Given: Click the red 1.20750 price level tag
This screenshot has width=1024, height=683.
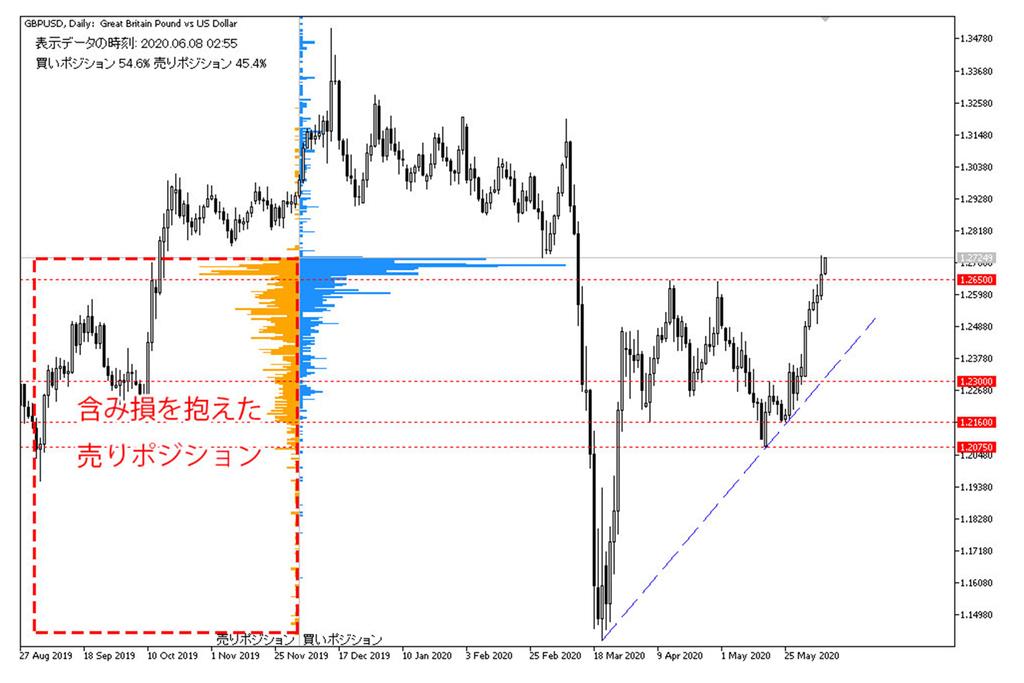Looking at the screenshot, I should pos(975,447).
